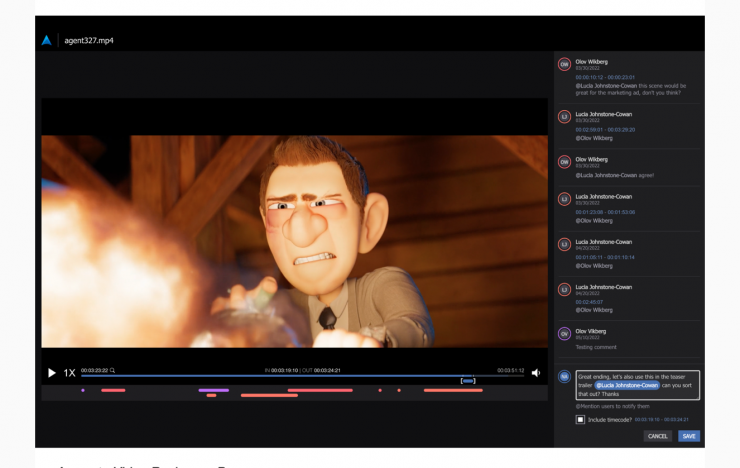Viewport: 740px width, 468px height.
Task: Jump to timecode 00:00:10:12 - 00:00:23:01 link
Action: pyautogui.click(x=605, y=77)
